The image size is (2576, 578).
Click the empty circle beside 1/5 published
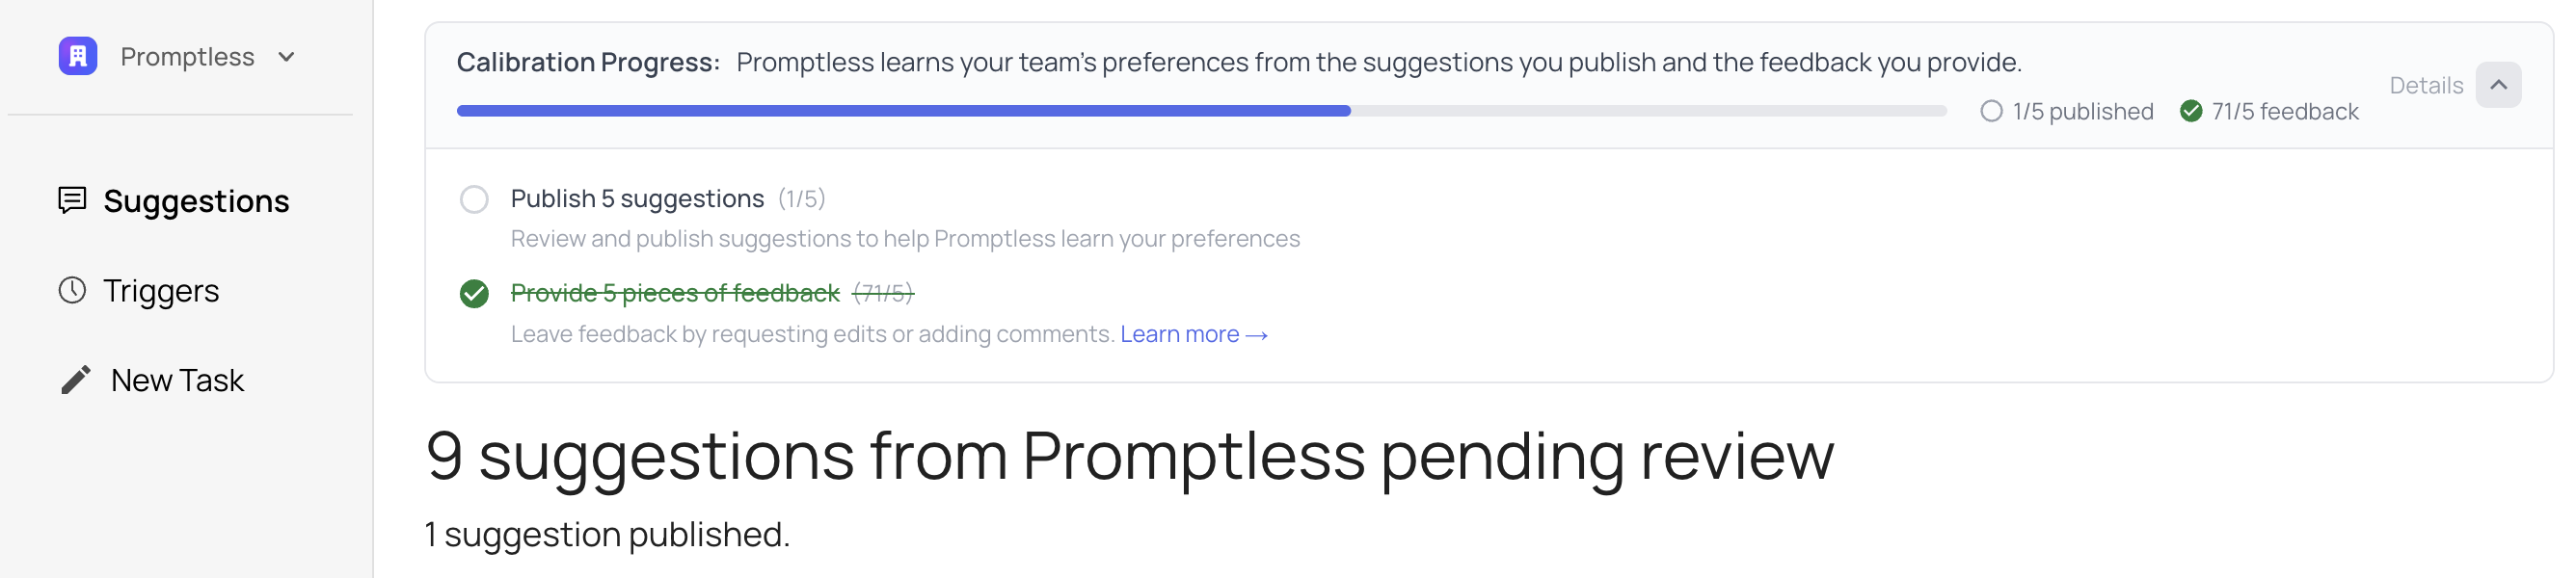[x=1990, y=111]
